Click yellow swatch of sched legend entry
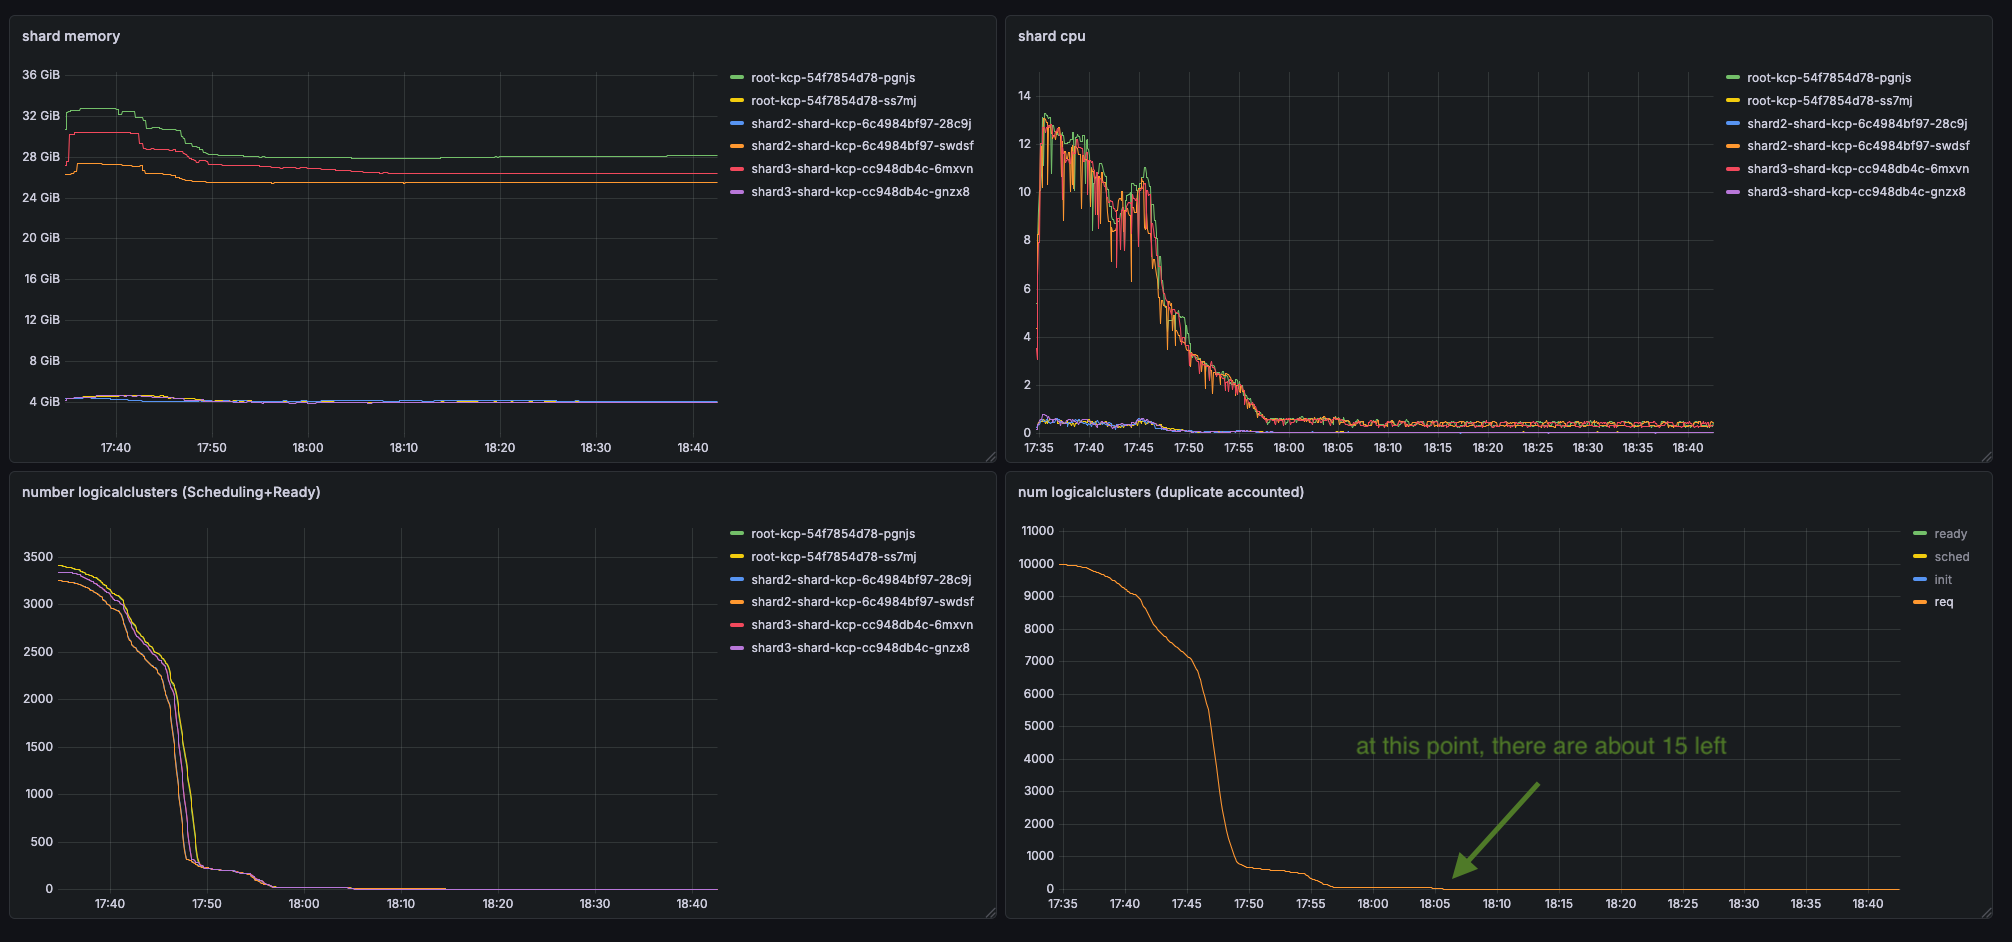 (x=1920, y=557)
